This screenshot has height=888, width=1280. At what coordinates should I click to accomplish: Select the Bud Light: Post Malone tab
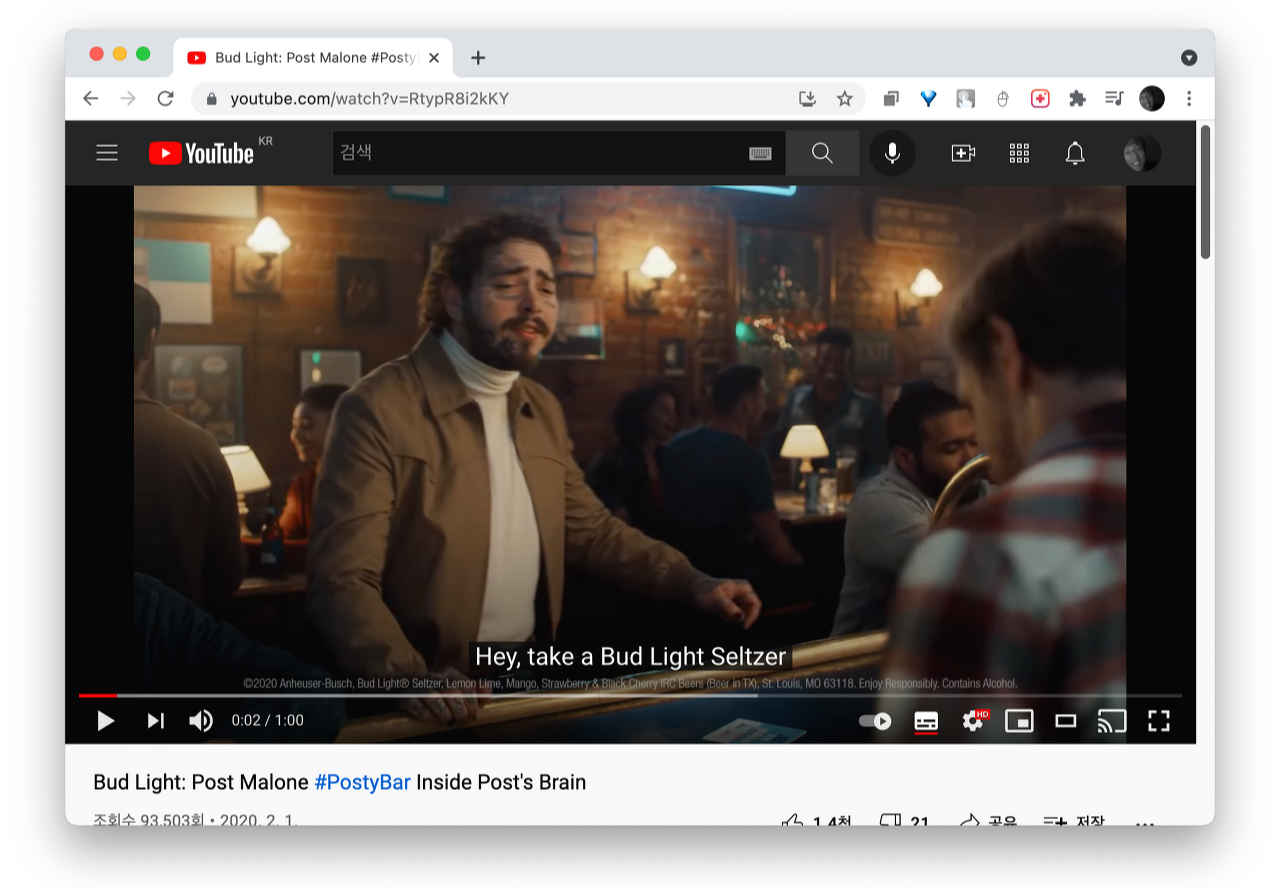(313, 58)
